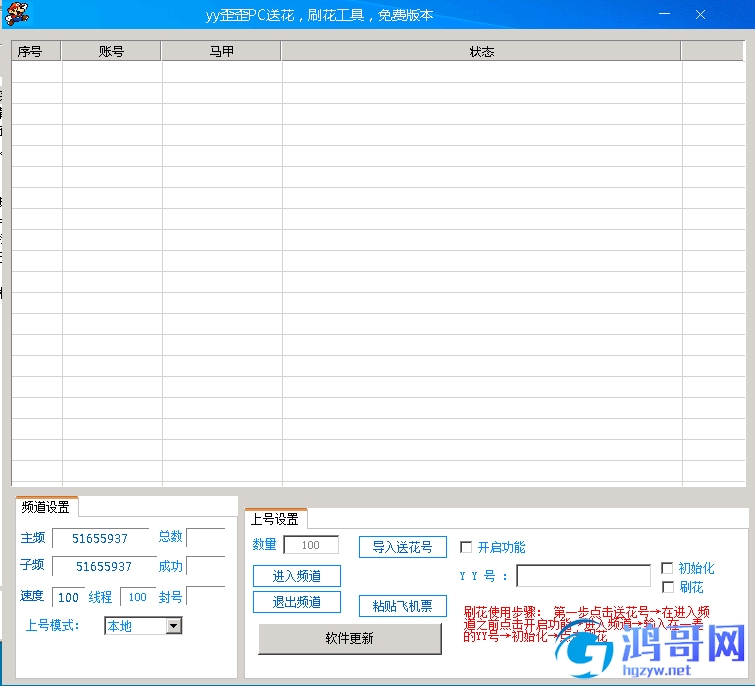Screen dimensions: 755x686
Task: Switch to the 上号设置 tab
Action: tap(275, 519)
